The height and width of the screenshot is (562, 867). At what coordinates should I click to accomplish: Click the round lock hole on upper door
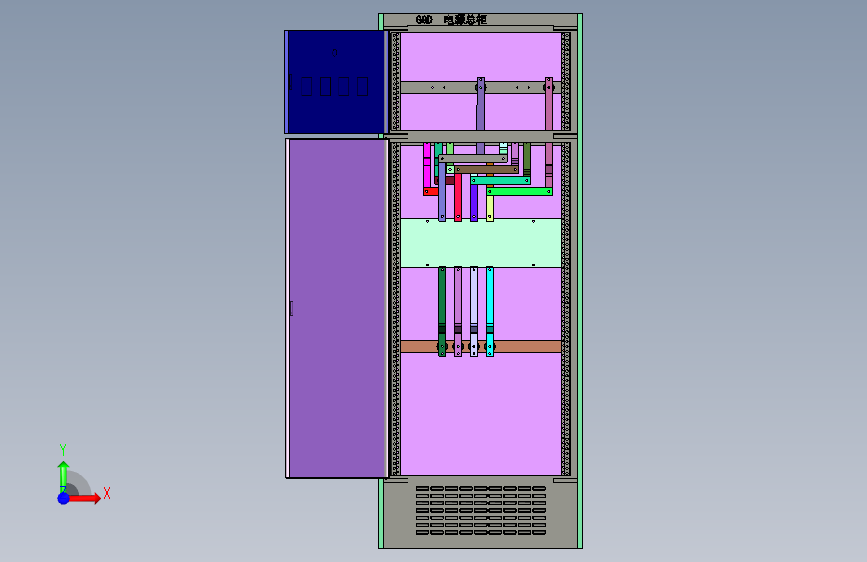(335, 53)
